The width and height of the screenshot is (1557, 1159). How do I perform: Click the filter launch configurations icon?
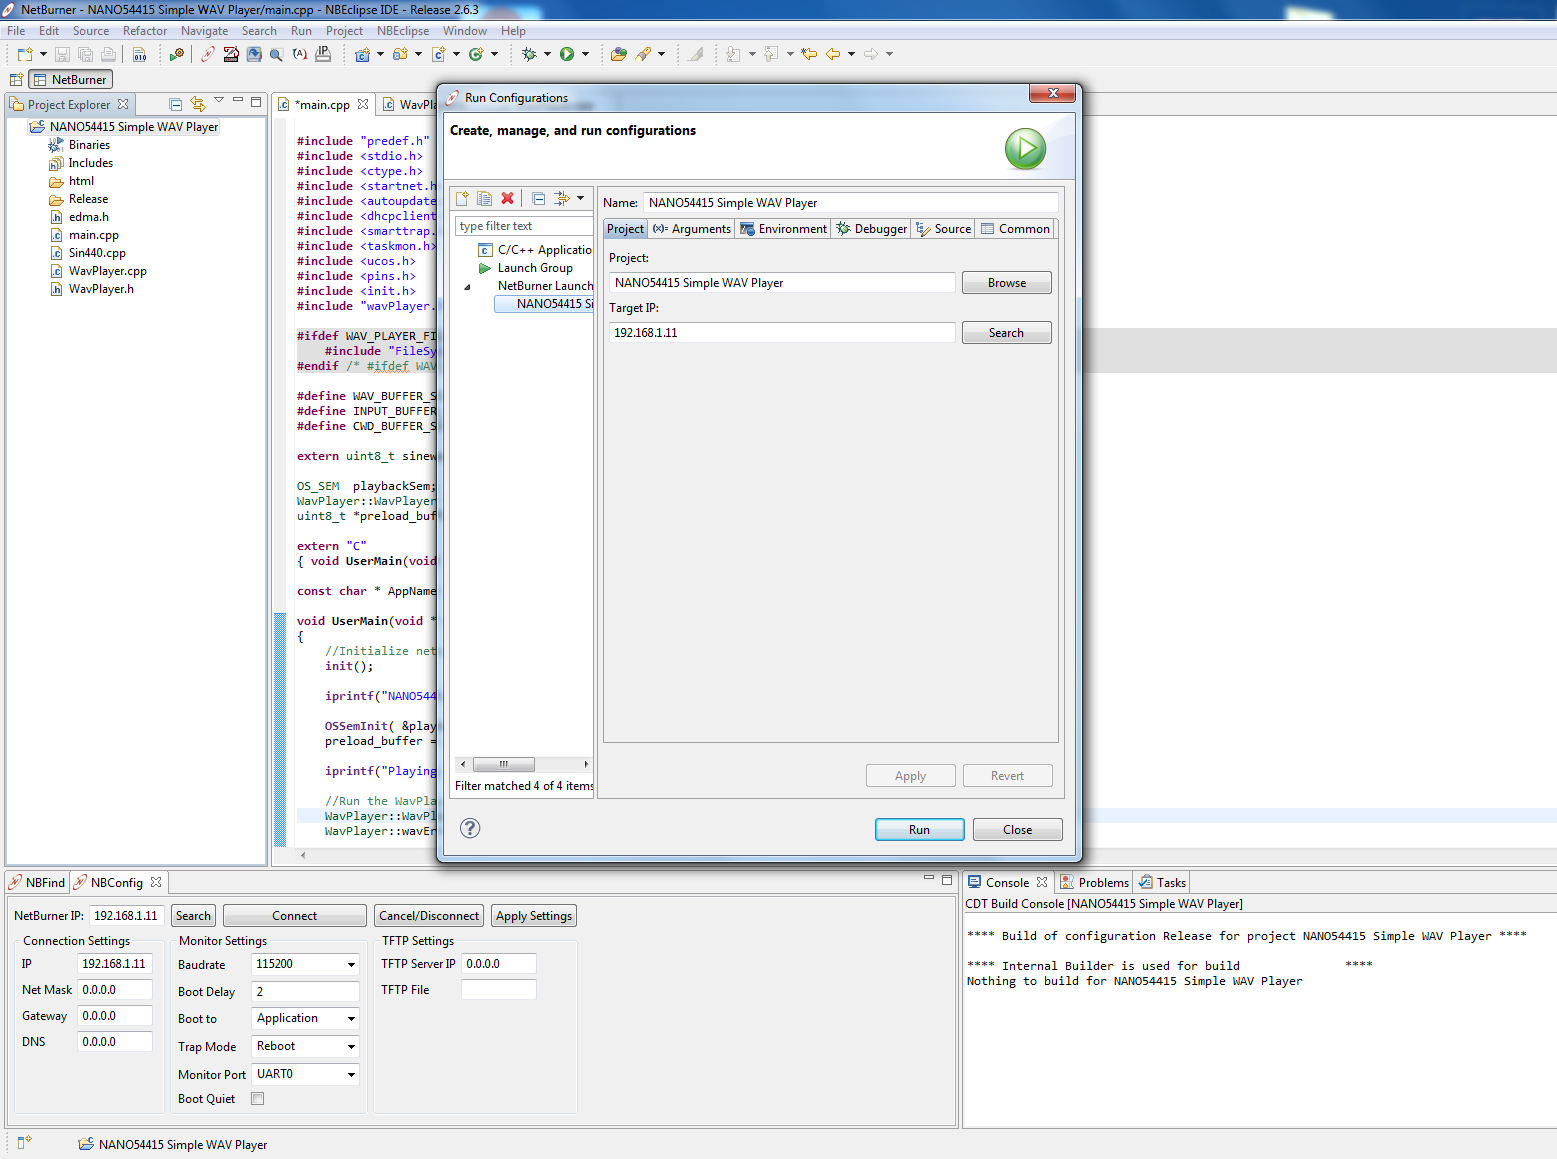(x=561, y=198)
